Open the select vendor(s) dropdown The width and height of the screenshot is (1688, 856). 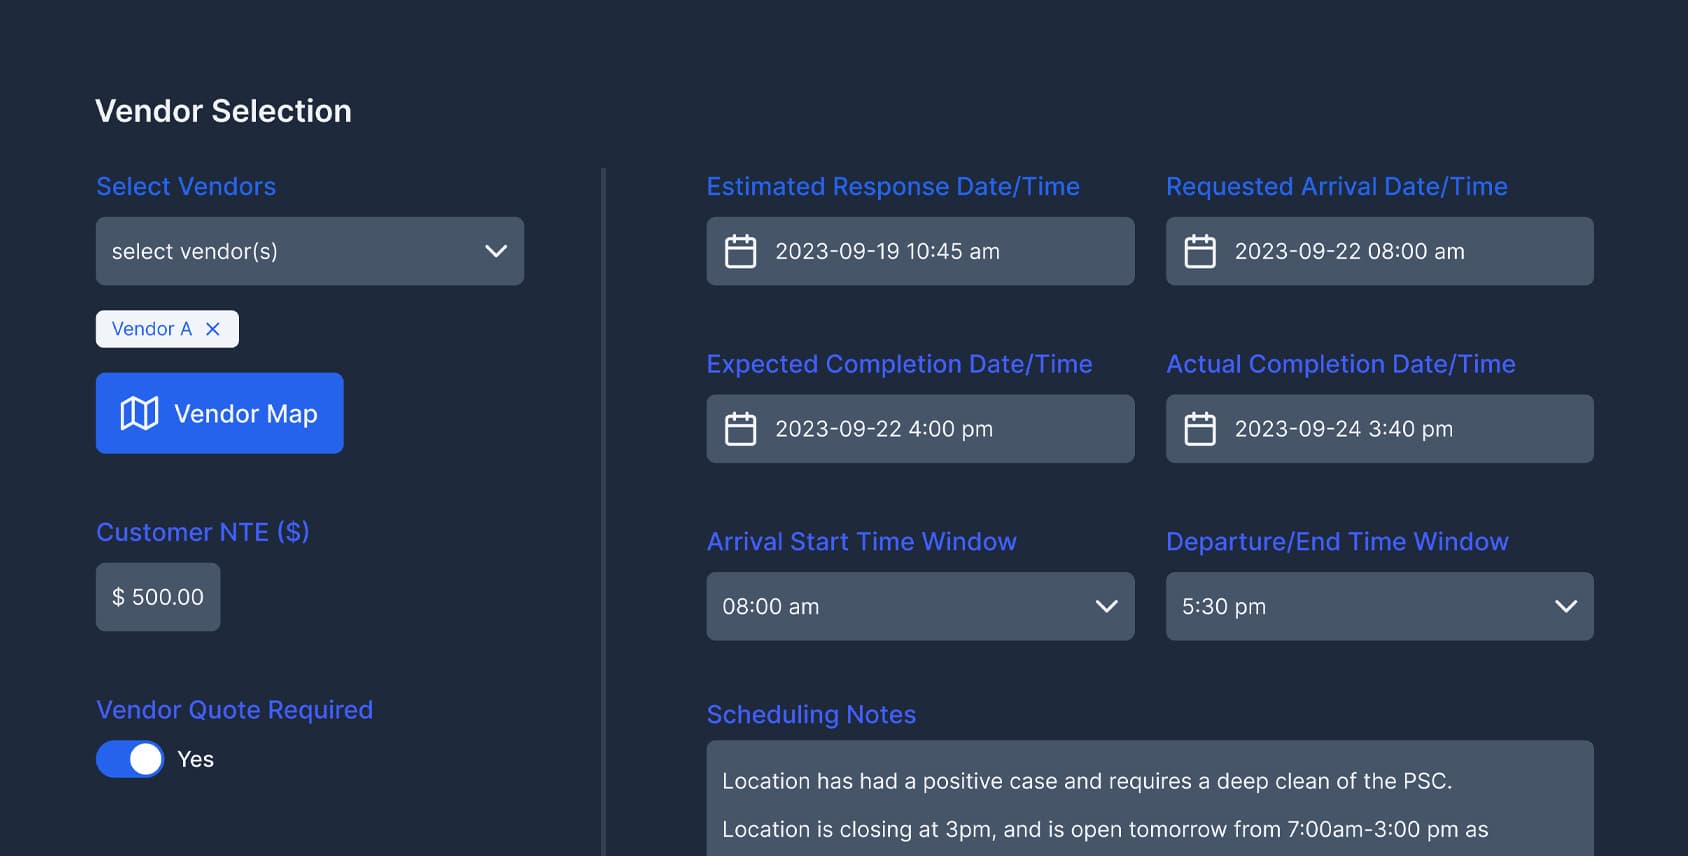click(309, 251)
